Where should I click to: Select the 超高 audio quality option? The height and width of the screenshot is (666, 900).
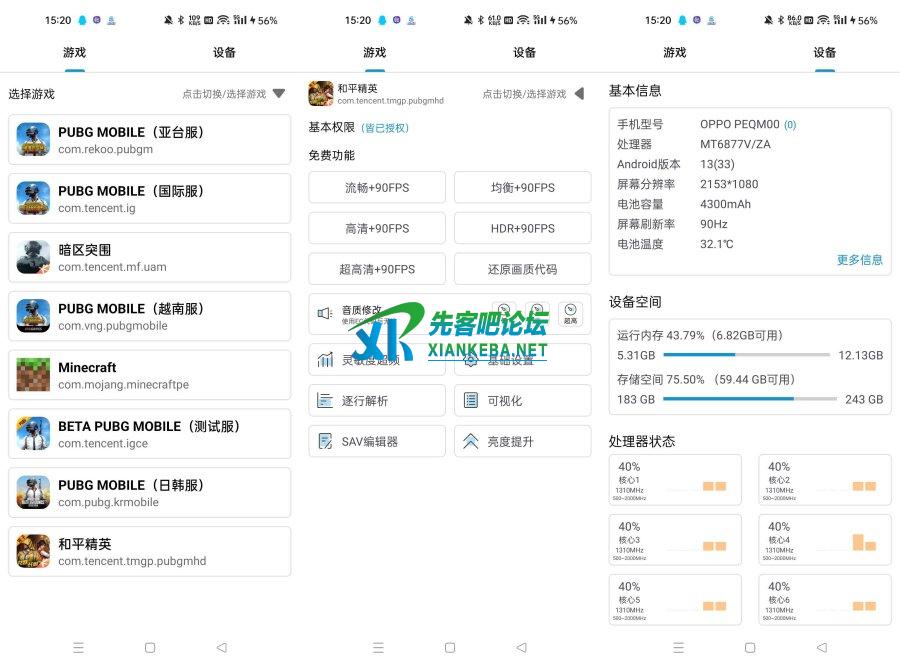tap(570, 314)
